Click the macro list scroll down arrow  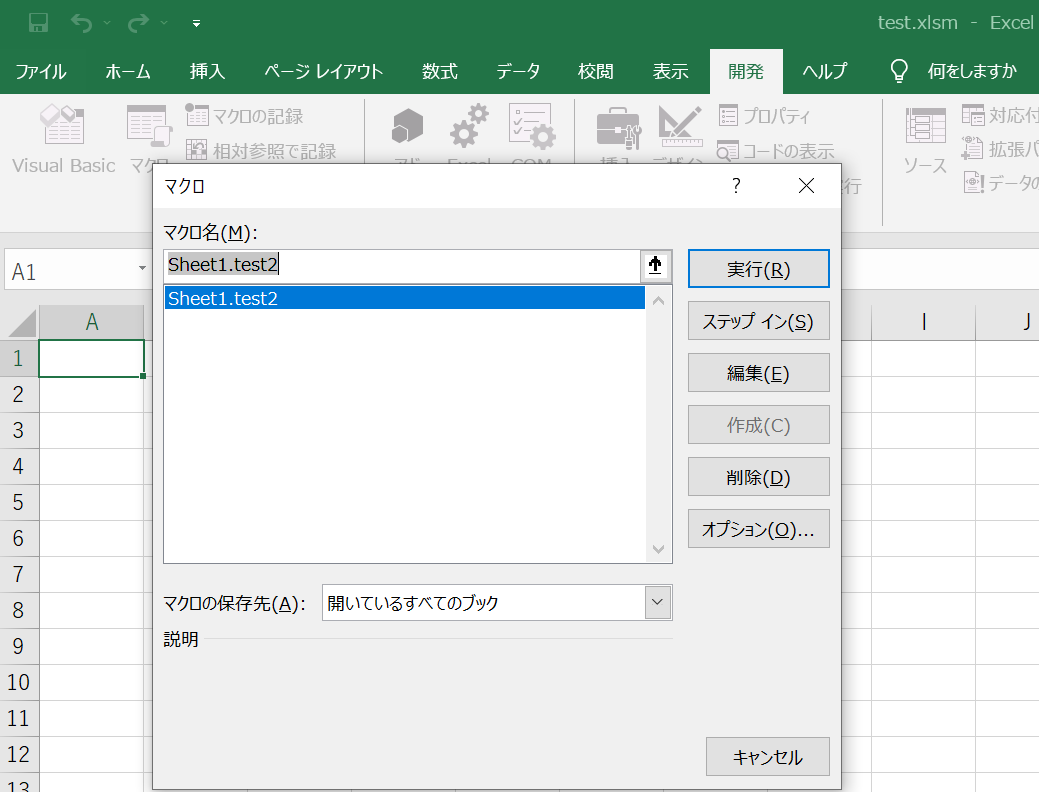pos(659,549)
